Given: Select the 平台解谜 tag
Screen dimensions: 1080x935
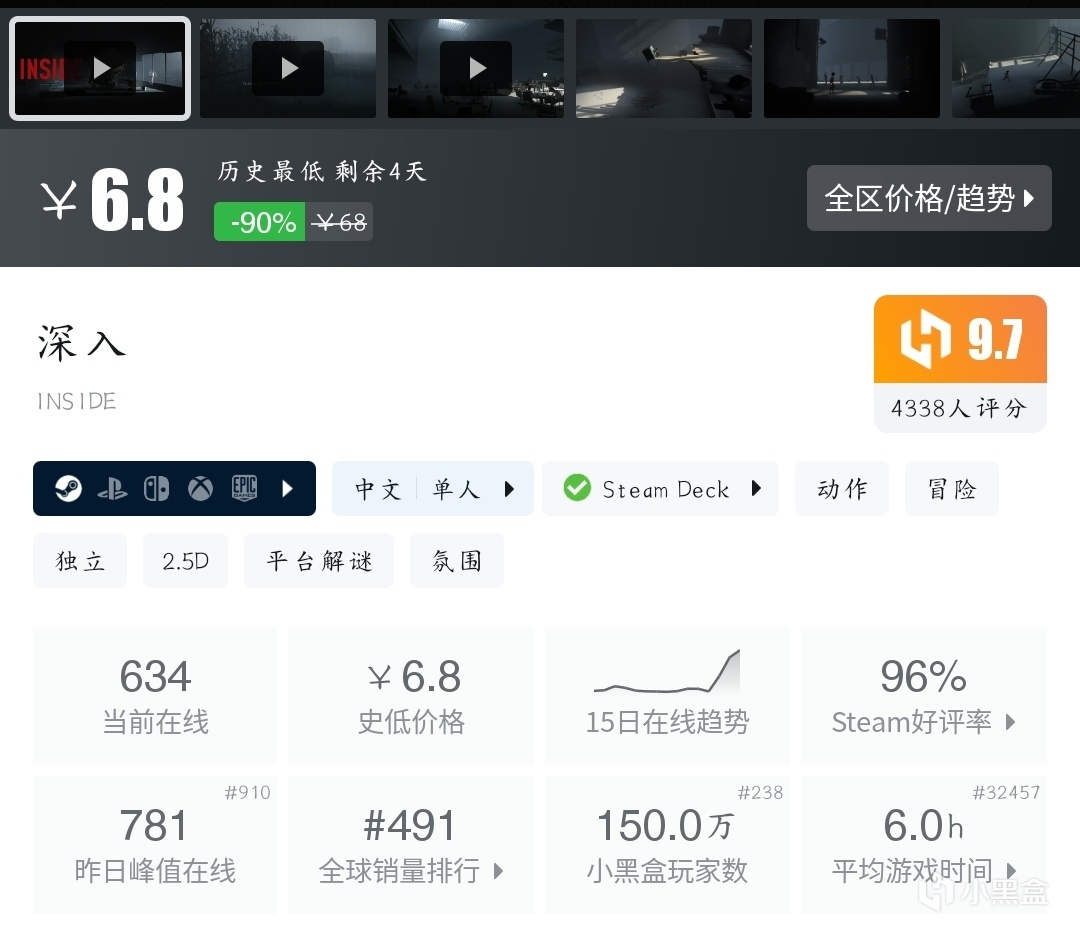Looking at the screenshot, I should click(x=319, y=560).
